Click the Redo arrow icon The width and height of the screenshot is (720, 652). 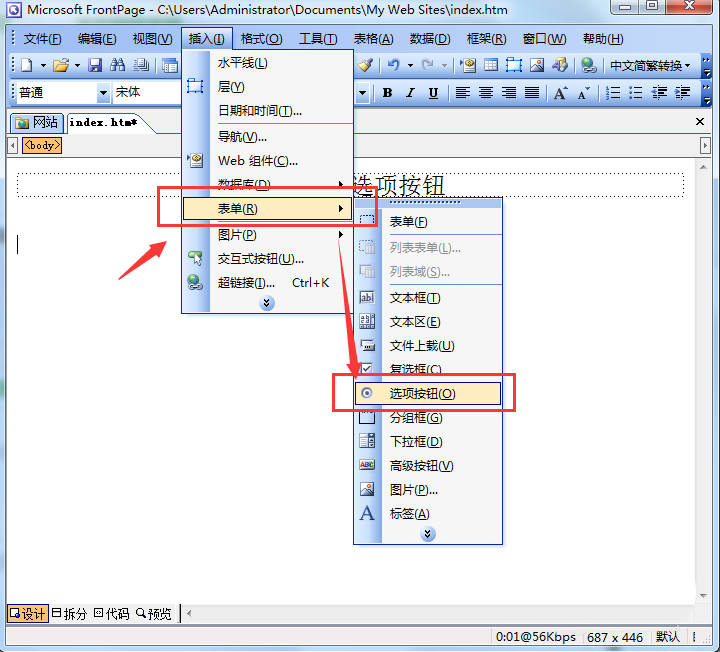(x=428, y=65)
